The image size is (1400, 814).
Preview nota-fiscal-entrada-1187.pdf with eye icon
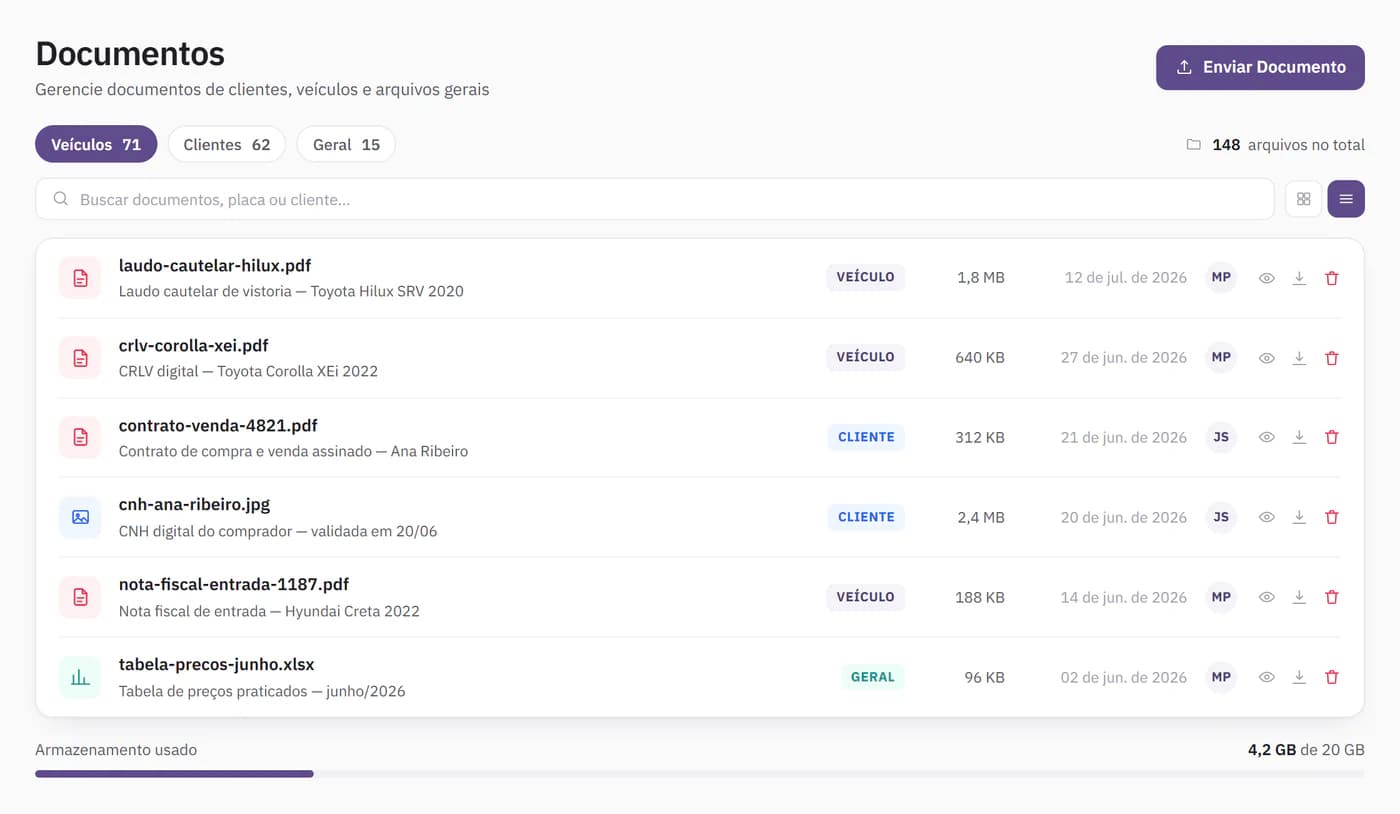1266,597
